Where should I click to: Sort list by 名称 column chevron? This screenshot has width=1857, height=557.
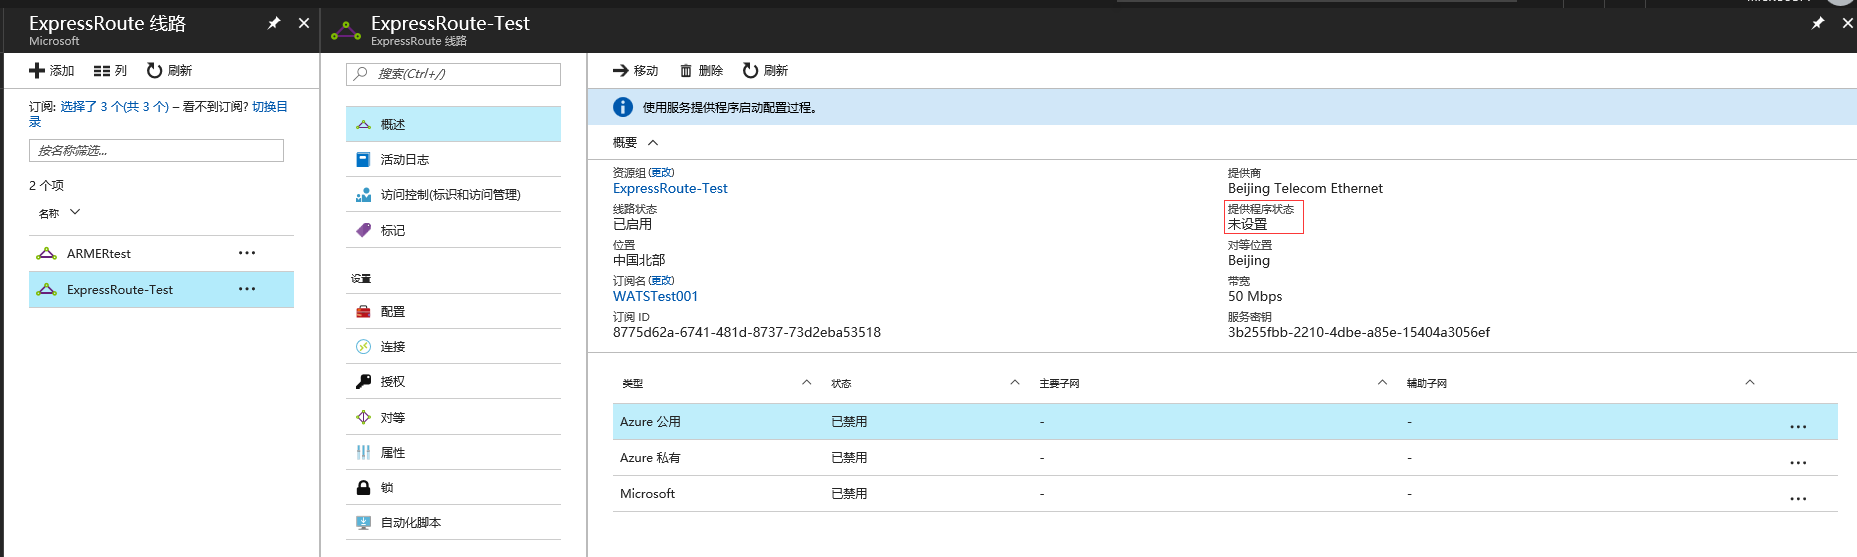(x=75, y=212)
